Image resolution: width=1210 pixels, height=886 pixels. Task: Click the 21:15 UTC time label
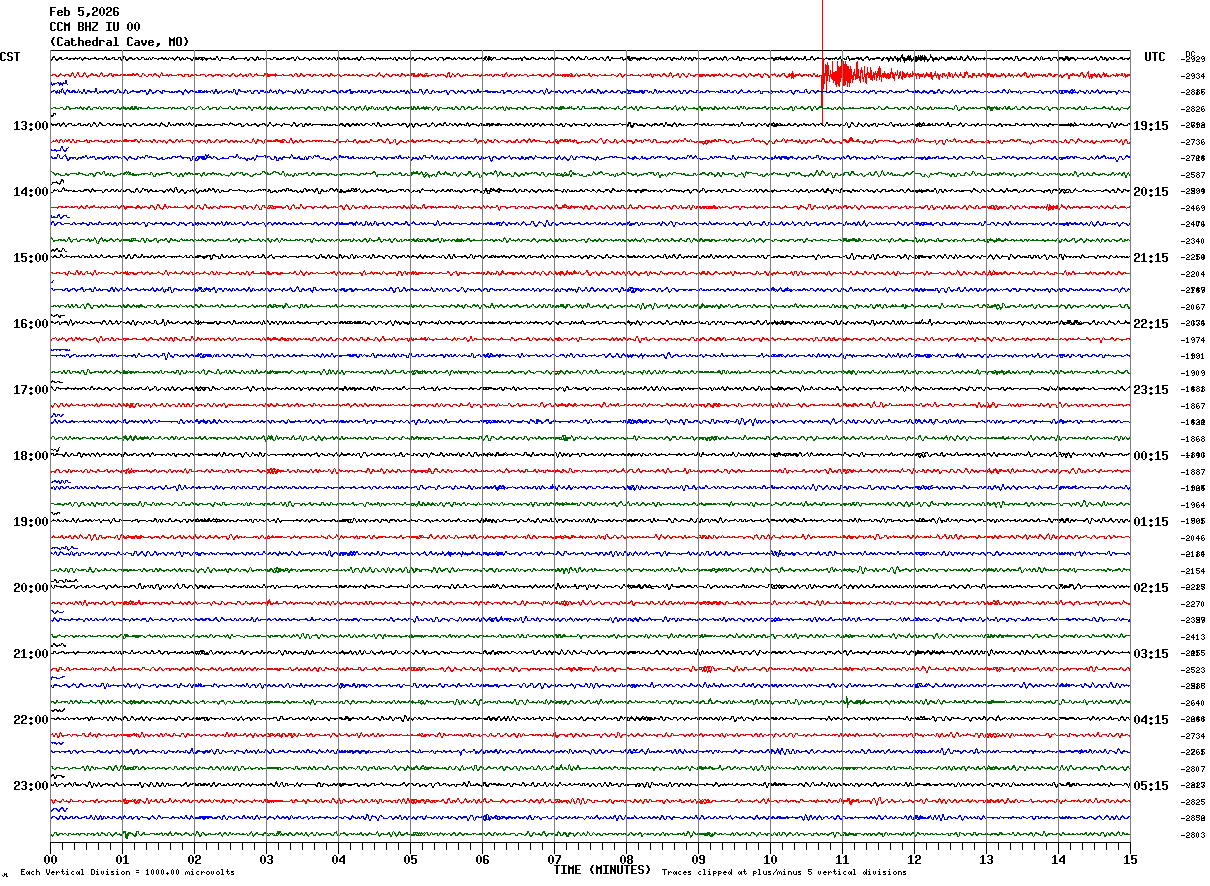click(1151, 258)
